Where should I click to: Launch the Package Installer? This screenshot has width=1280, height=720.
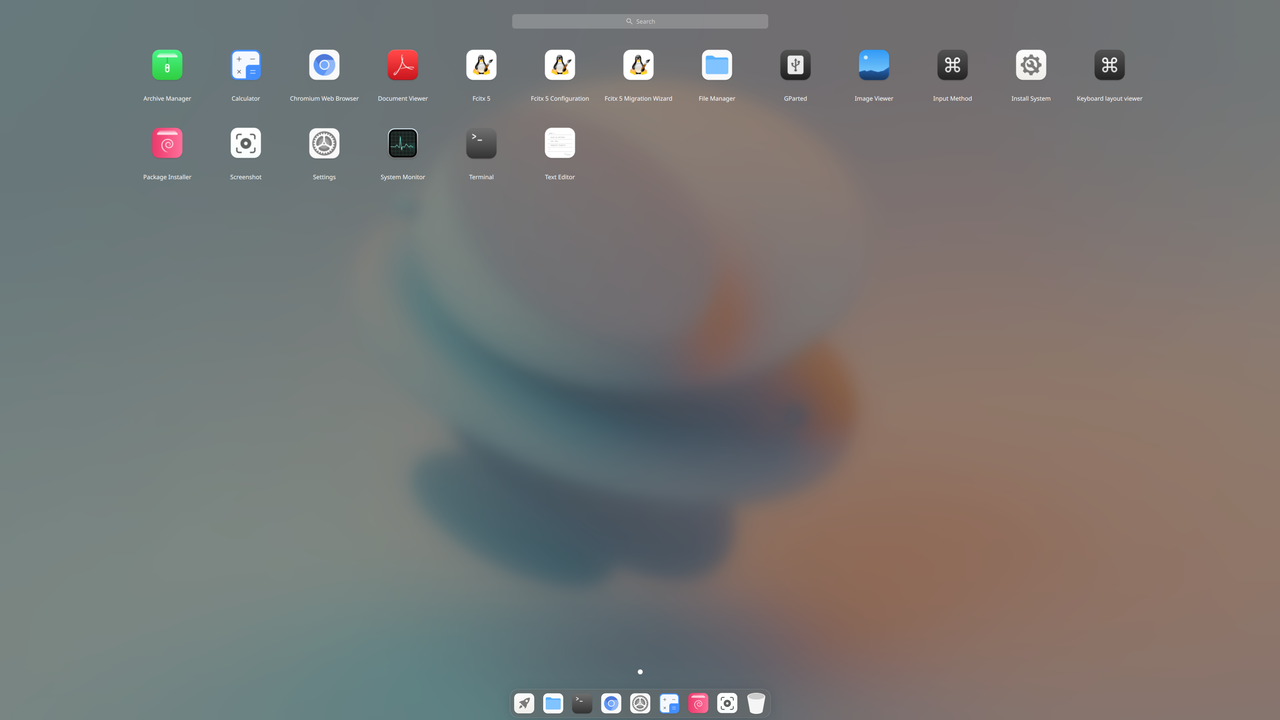click(x=167, y=142)
